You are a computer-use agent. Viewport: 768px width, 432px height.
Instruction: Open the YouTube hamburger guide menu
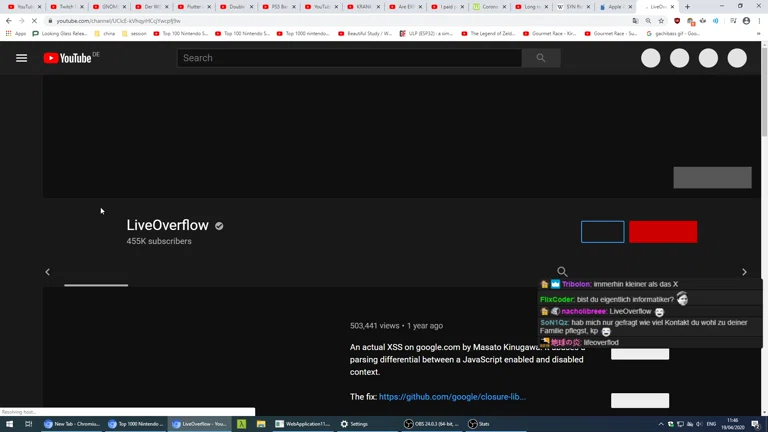point(22,58)
